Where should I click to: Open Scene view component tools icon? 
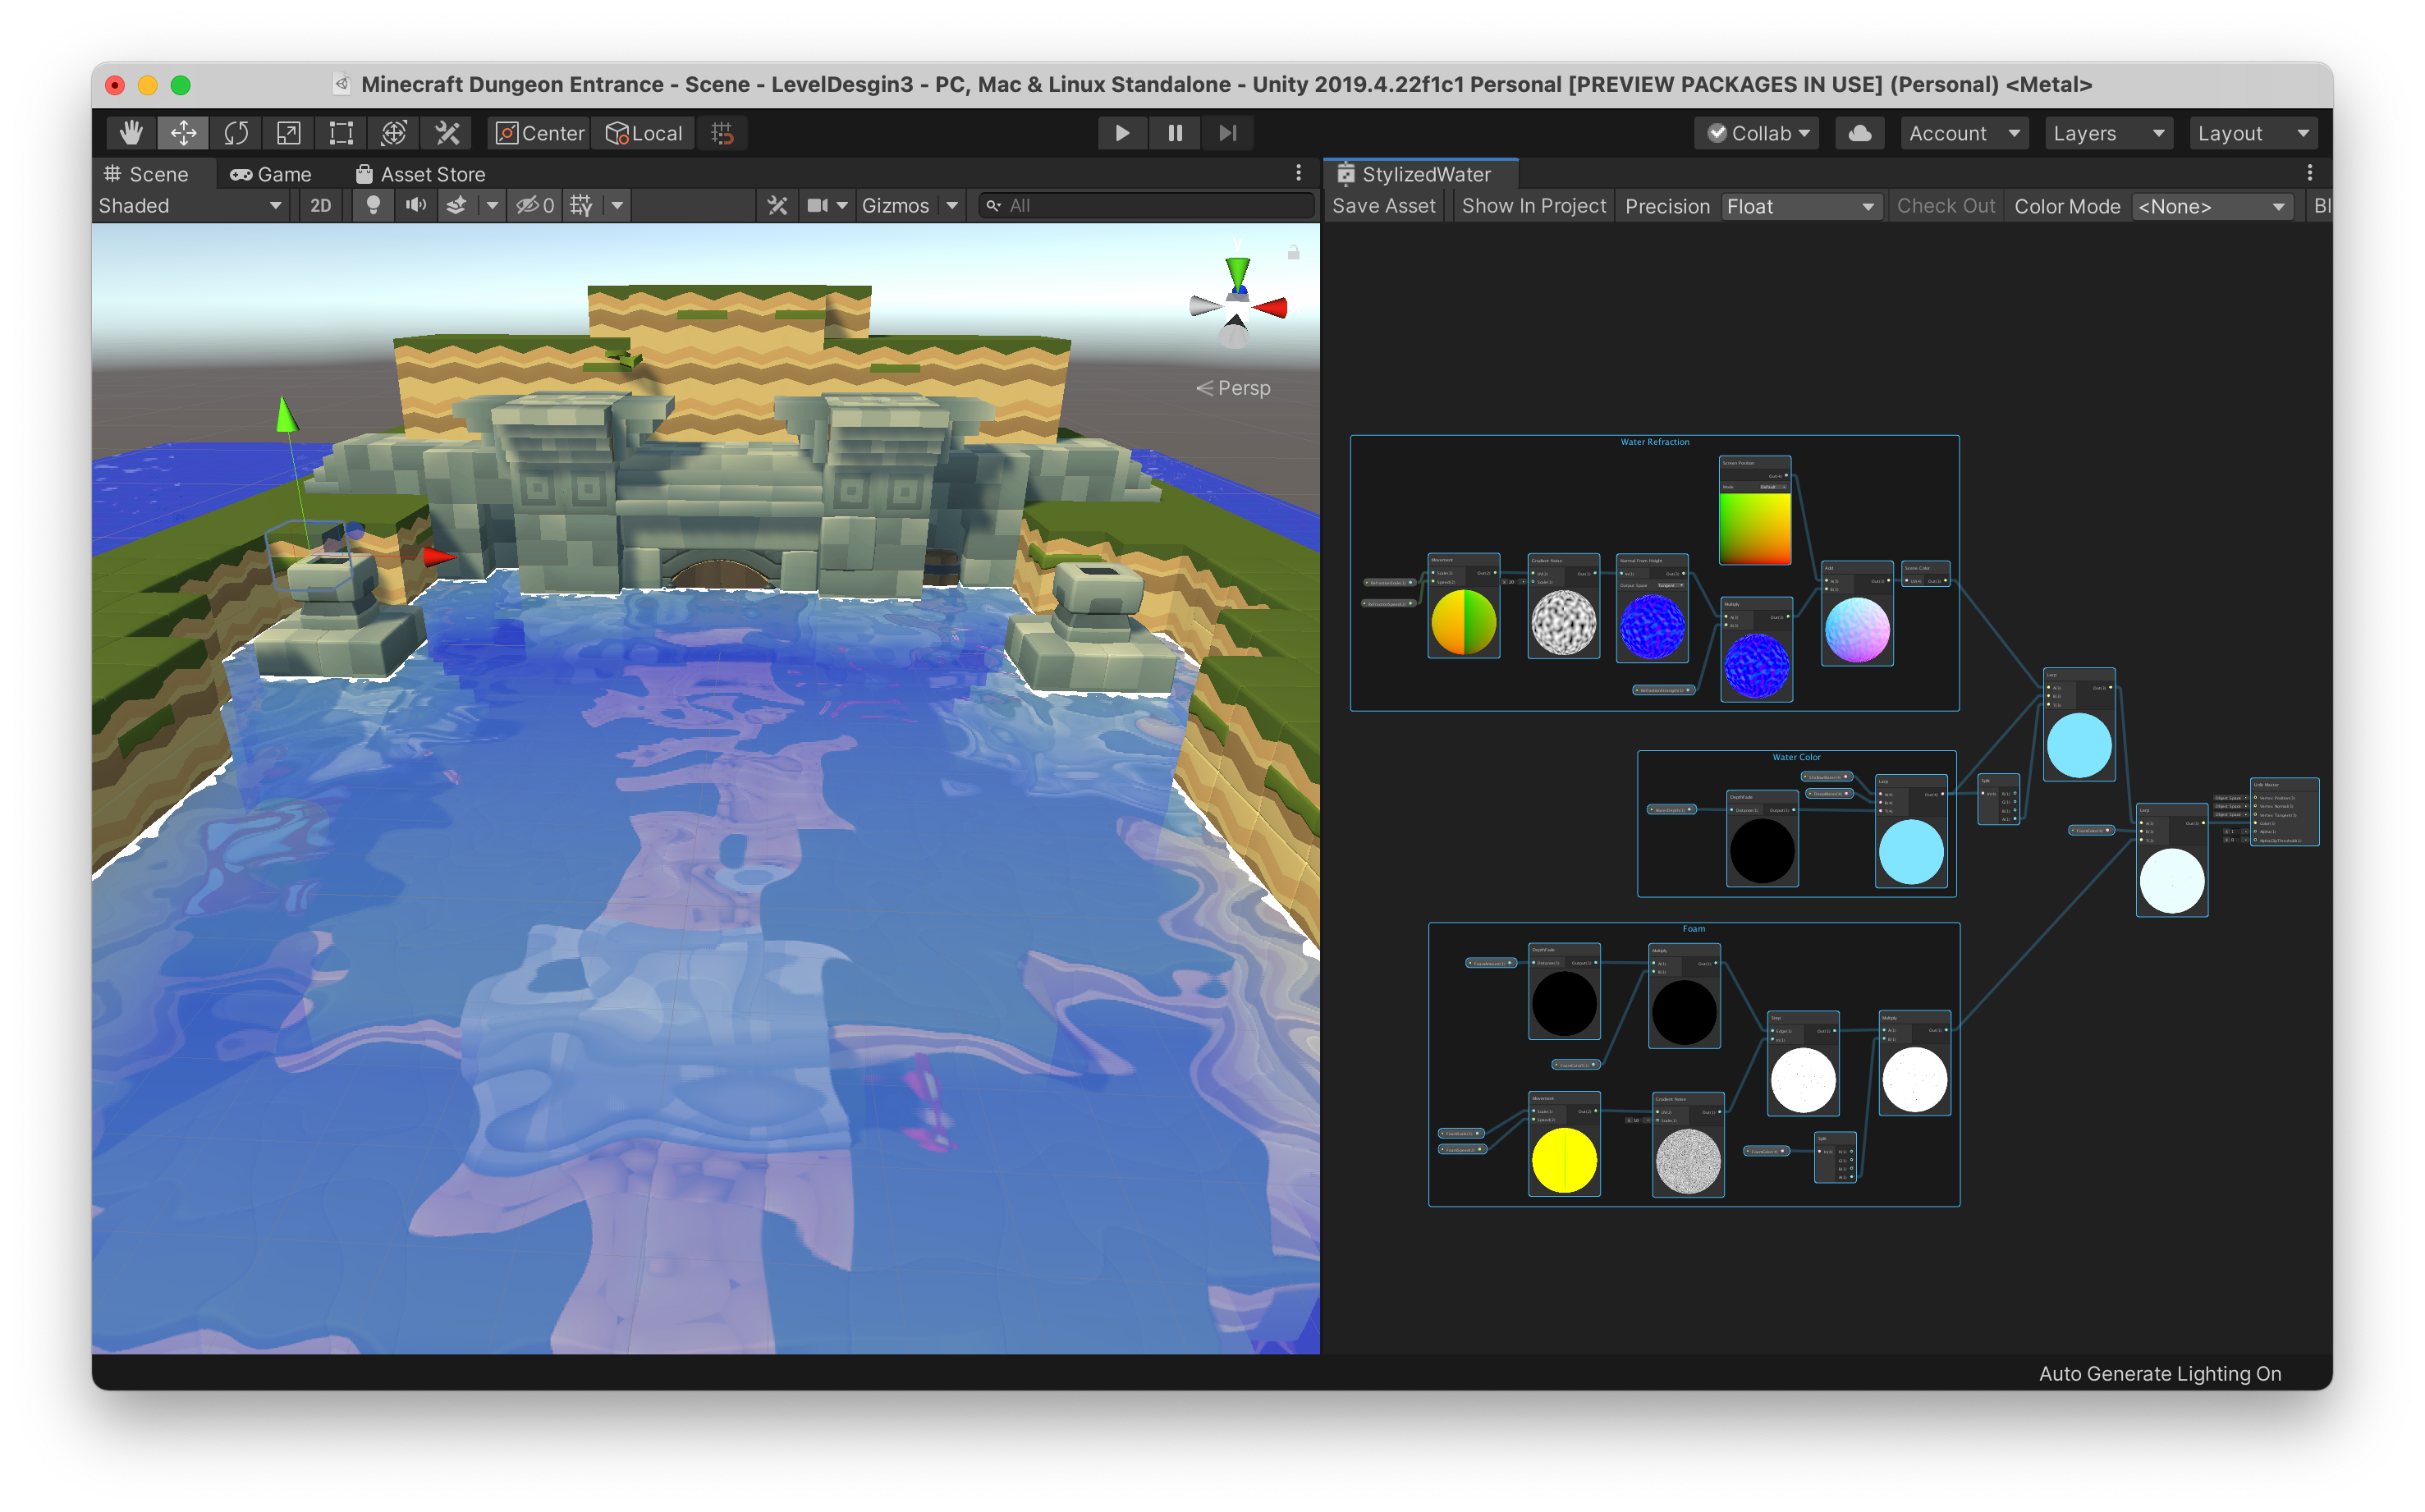pyautogui.click(x=777, y=205)
